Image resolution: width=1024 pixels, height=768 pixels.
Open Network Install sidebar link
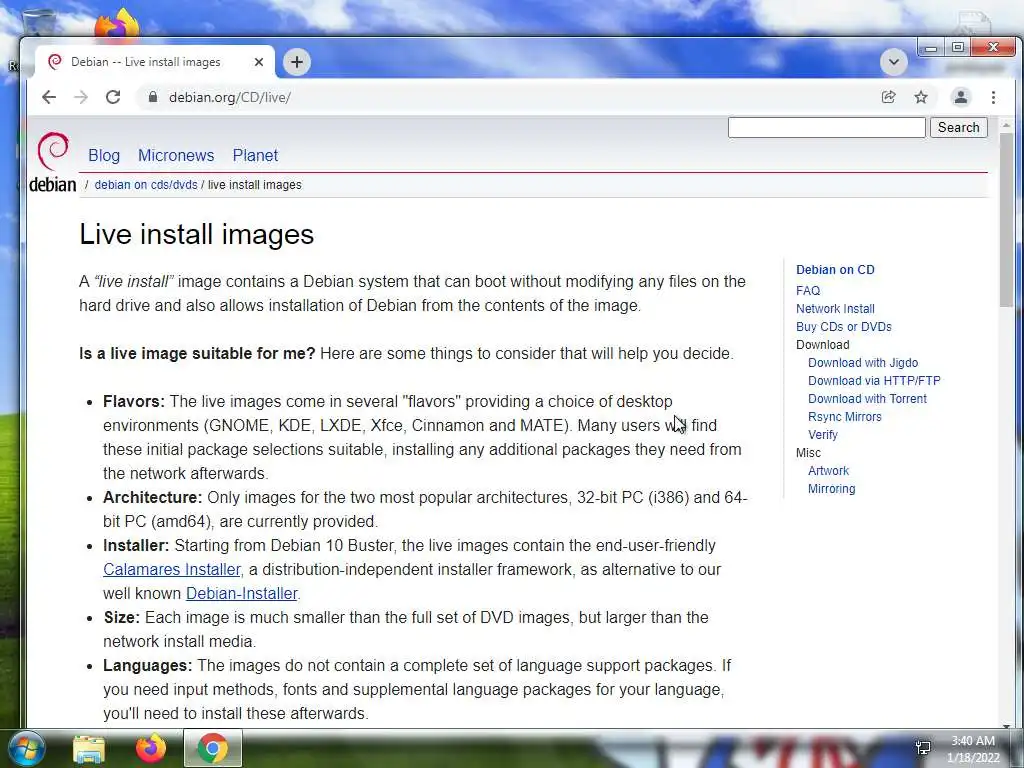[x=835, y=309]
